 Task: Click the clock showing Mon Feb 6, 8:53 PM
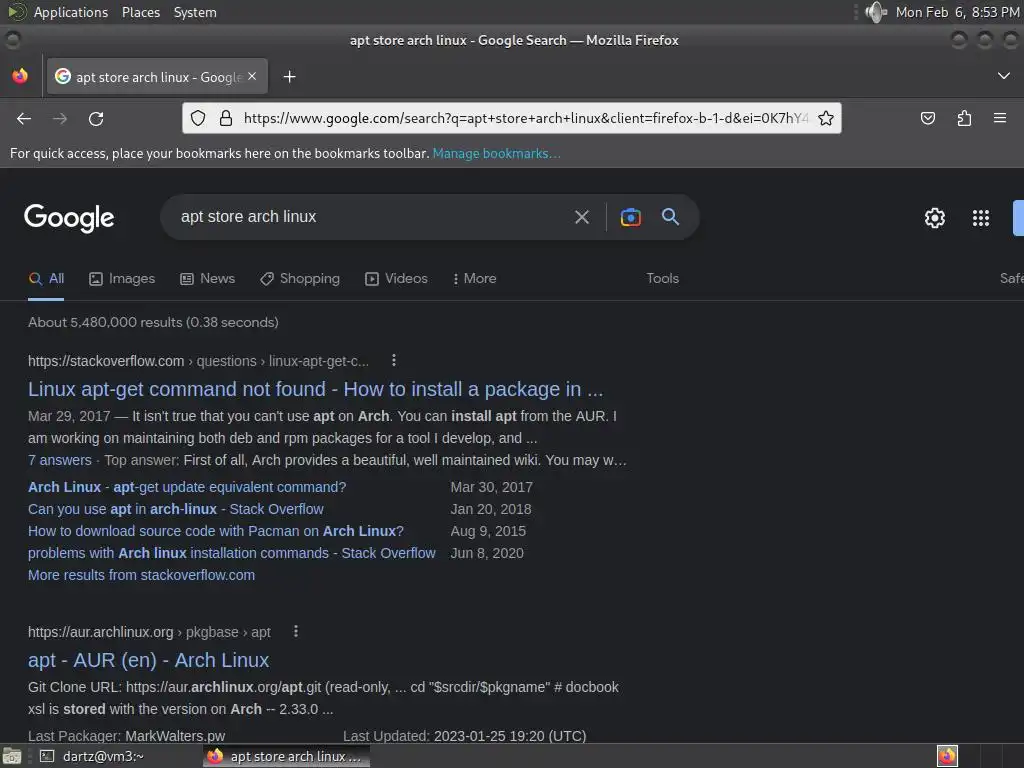click(x=957, y=12)
